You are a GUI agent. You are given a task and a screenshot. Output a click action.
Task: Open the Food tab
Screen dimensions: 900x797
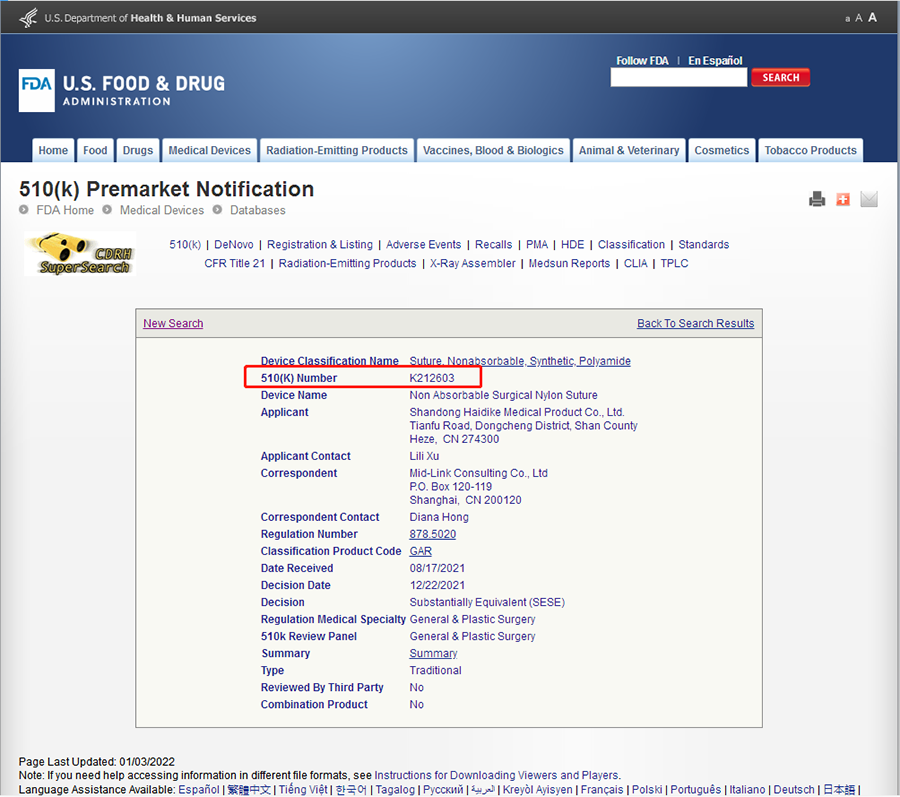[x=95, y=150]
